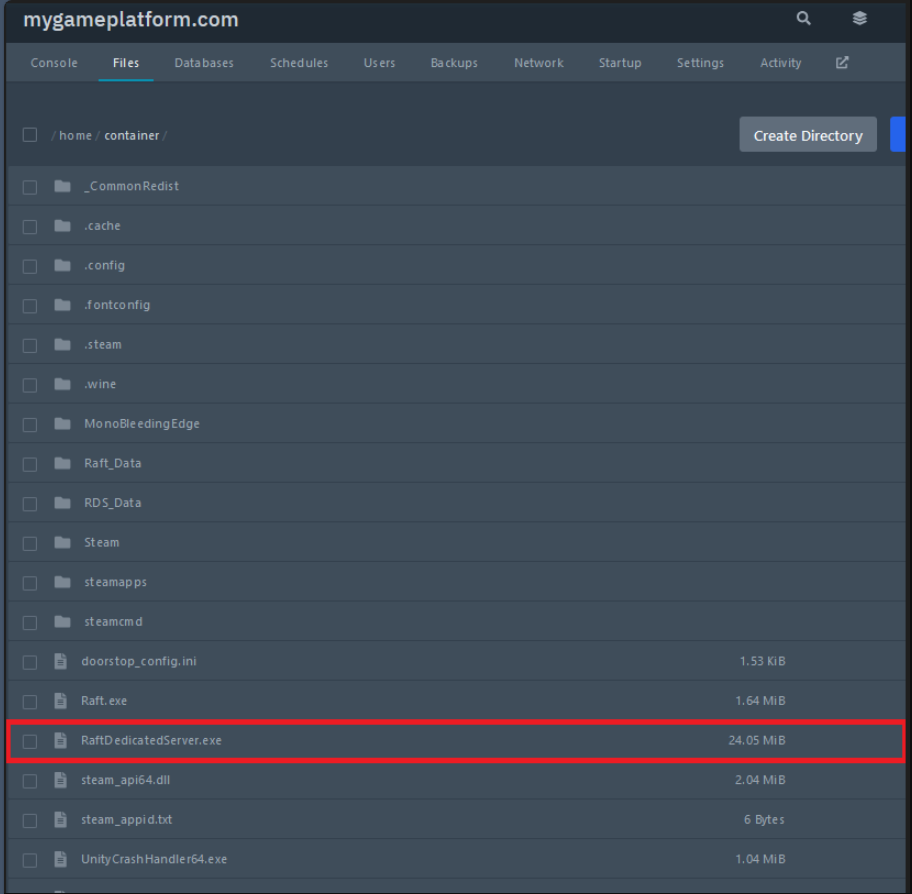Screen dimensions: 912x894
Task: Click the Create Directory button
Action: [808, 134]
